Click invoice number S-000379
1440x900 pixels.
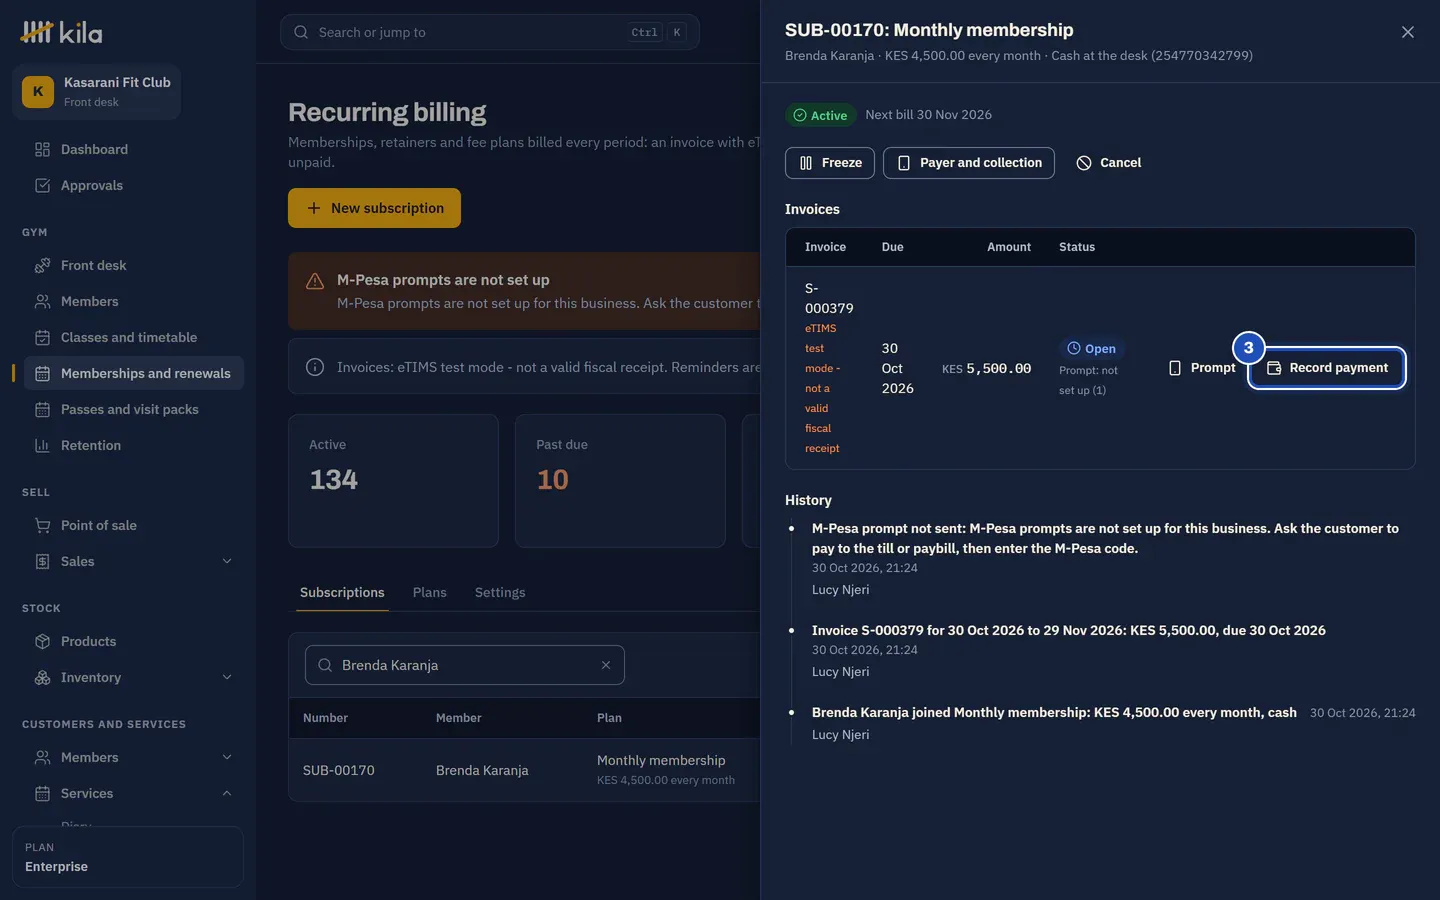(829, 298)
